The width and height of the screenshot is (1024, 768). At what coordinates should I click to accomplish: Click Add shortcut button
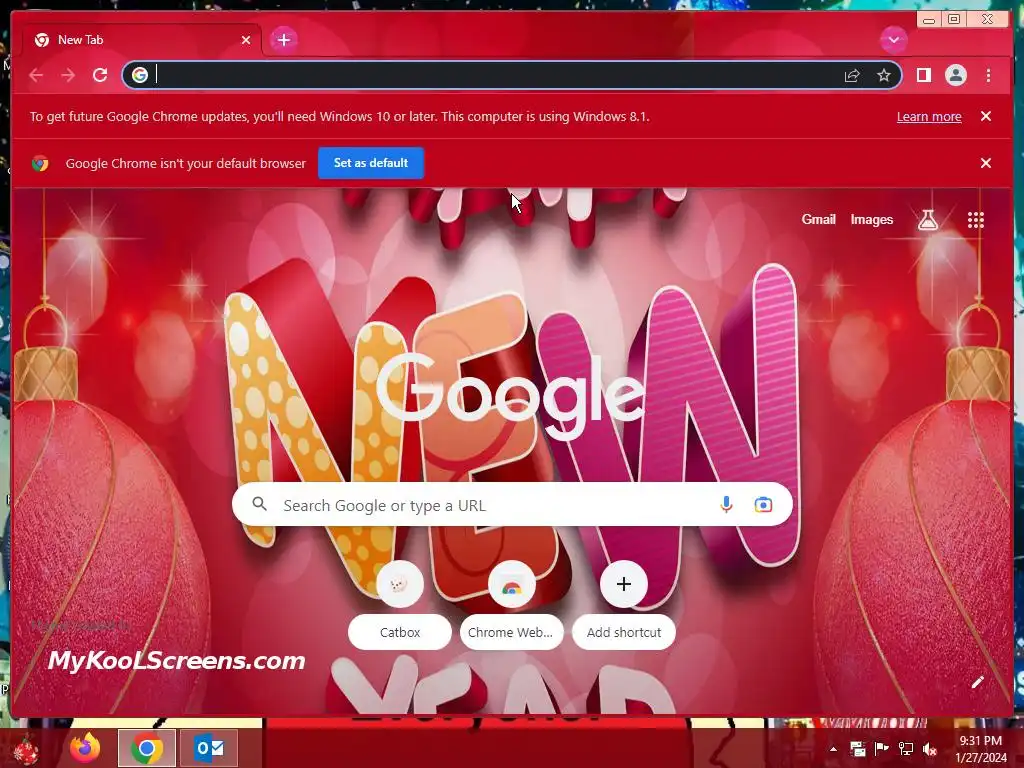point(624,605)
